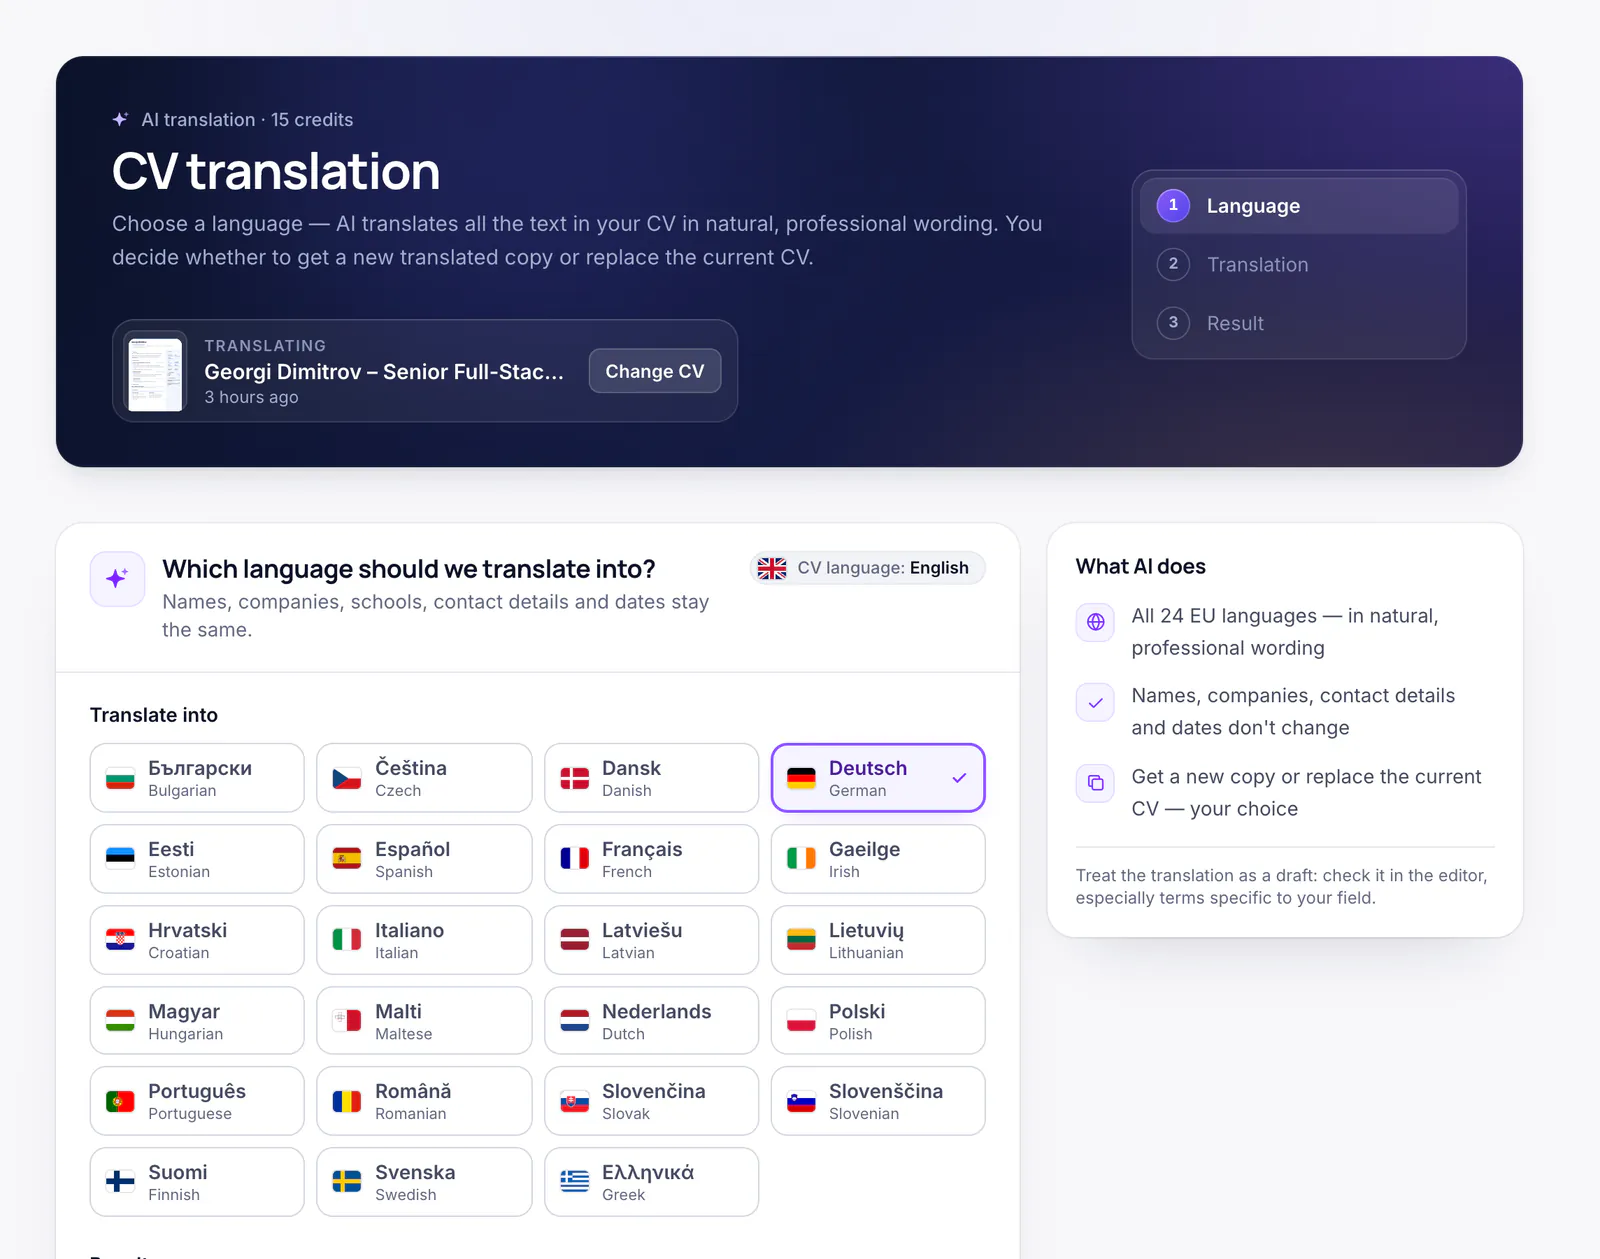Choose Português Portuguese language card
Viewport: 1600px width, 1259px height.
[197, 1101]
